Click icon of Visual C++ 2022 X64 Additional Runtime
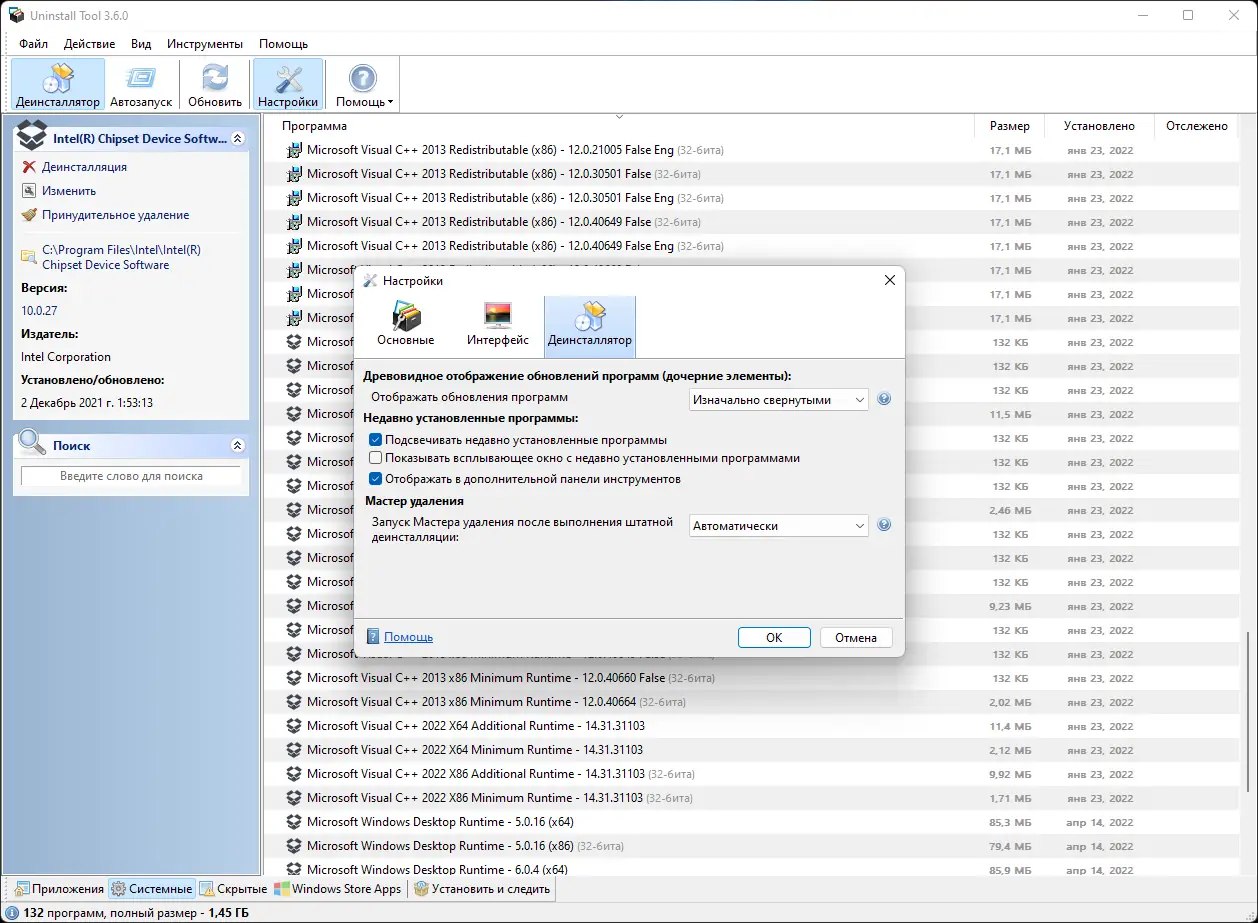Viewport: 1258px width, 923px height. click(294, 726)
